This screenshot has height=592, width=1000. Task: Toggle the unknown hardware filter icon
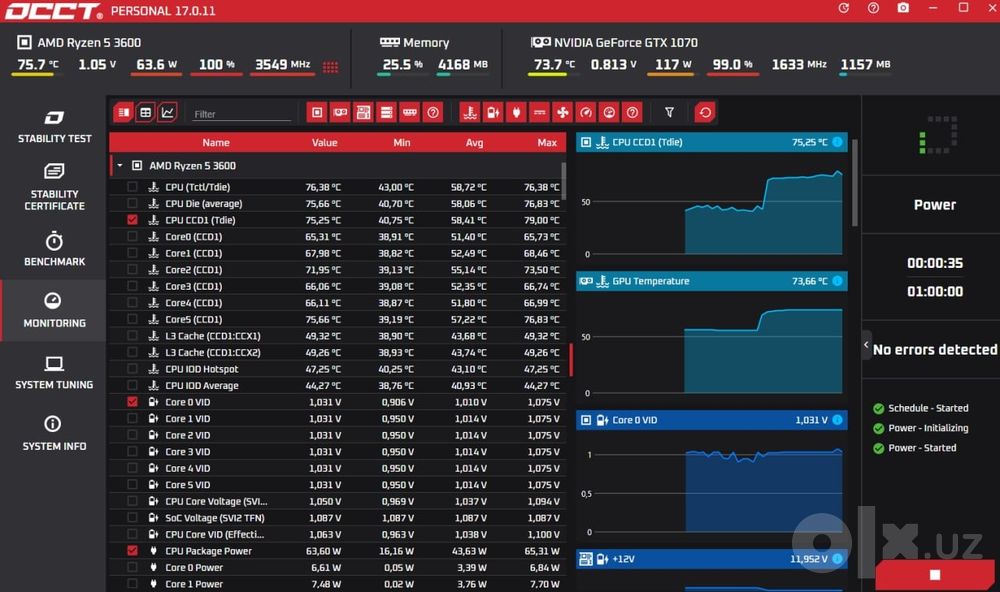pos(433,113)
